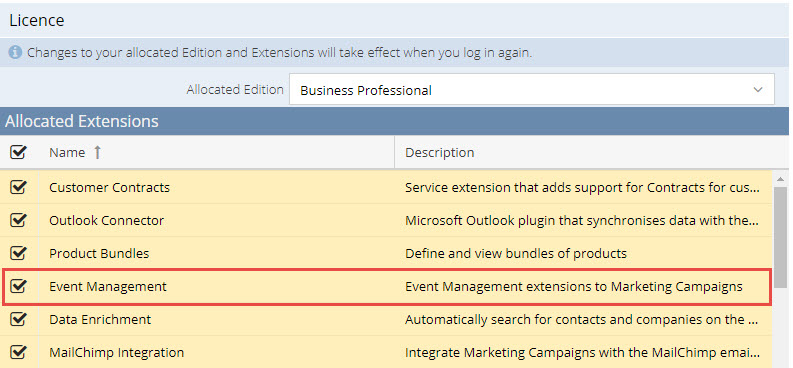Uncheck the Customer Contracts extension checkbox
Viewport: 793px width, 368px height.
coord(18,188)
